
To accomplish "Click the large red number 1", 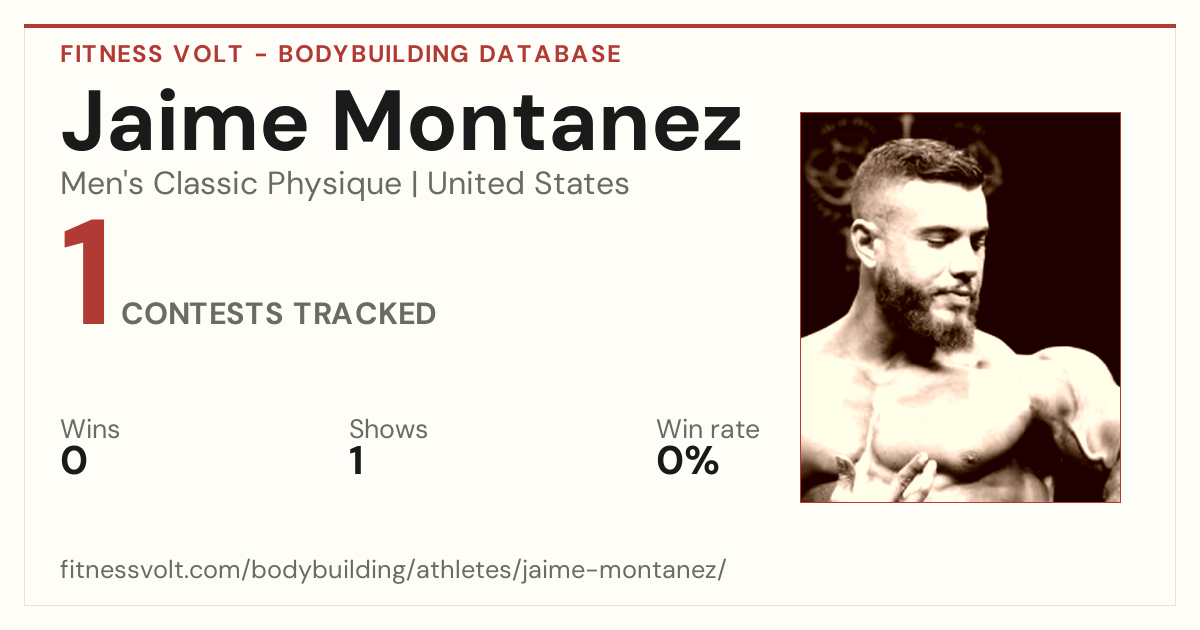I will (84, 274).
